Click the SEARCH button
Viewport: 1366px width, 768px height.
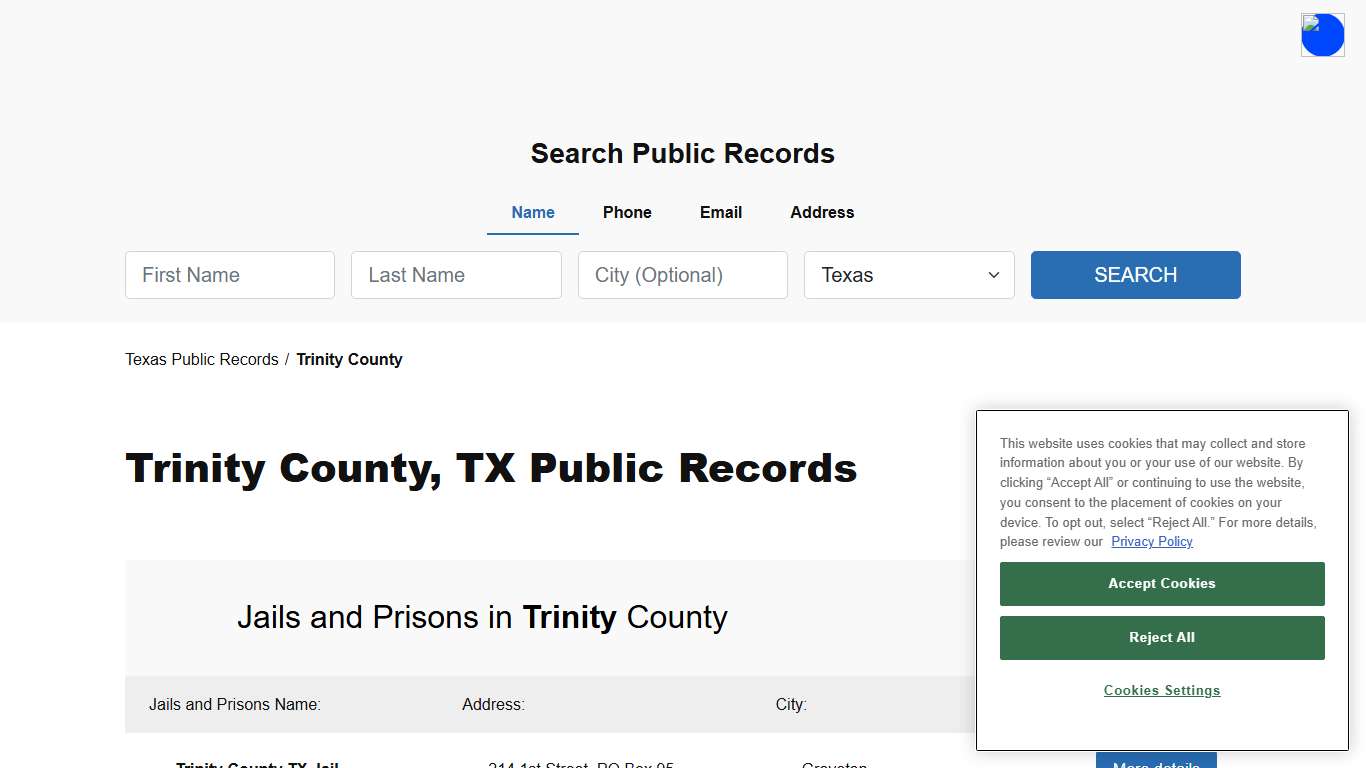click(1135, 275)
